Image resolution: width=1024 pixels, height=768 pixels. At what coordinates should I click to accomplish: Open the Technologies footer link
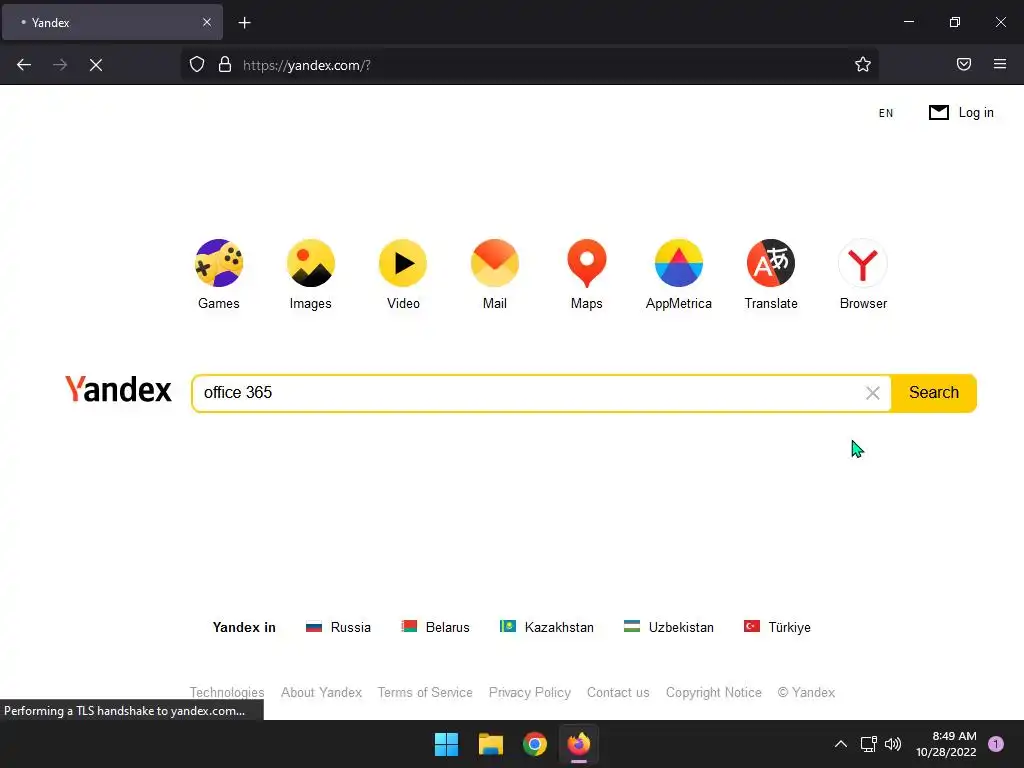pyautogui.click(x=227, y=692)
